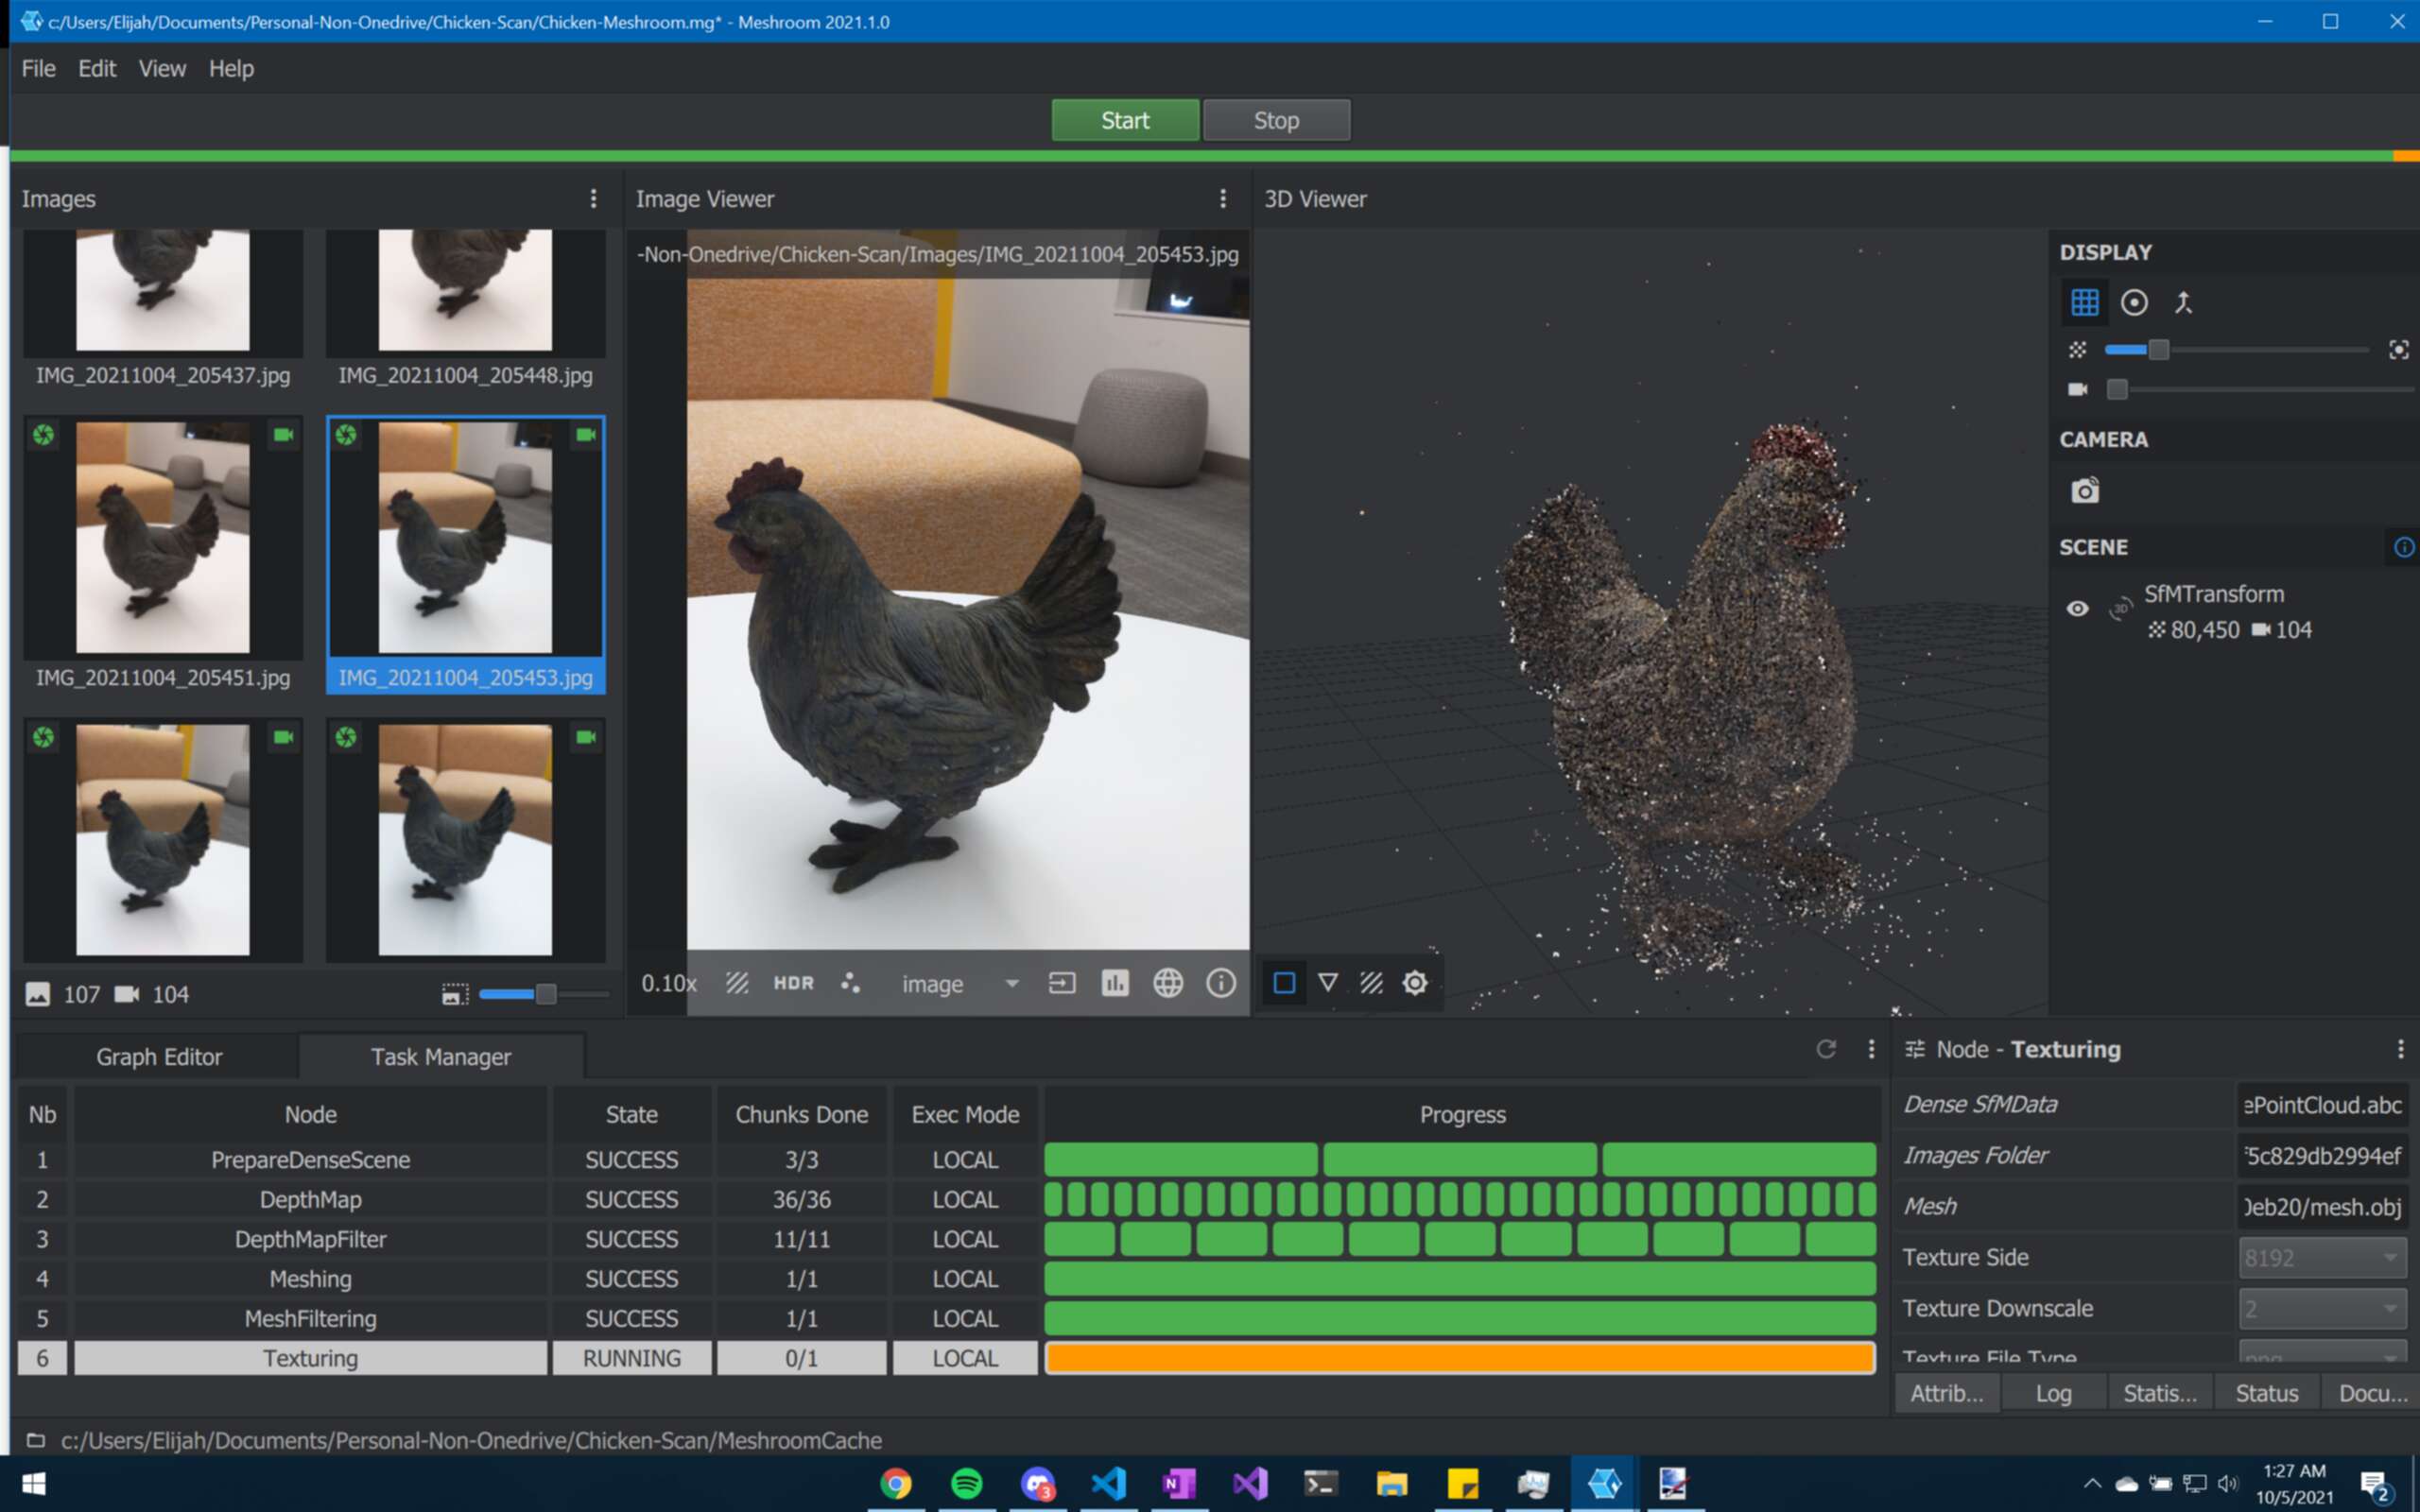
Task: Open 3D Viewer settings gear icon
Action: tap(1415, 983)
